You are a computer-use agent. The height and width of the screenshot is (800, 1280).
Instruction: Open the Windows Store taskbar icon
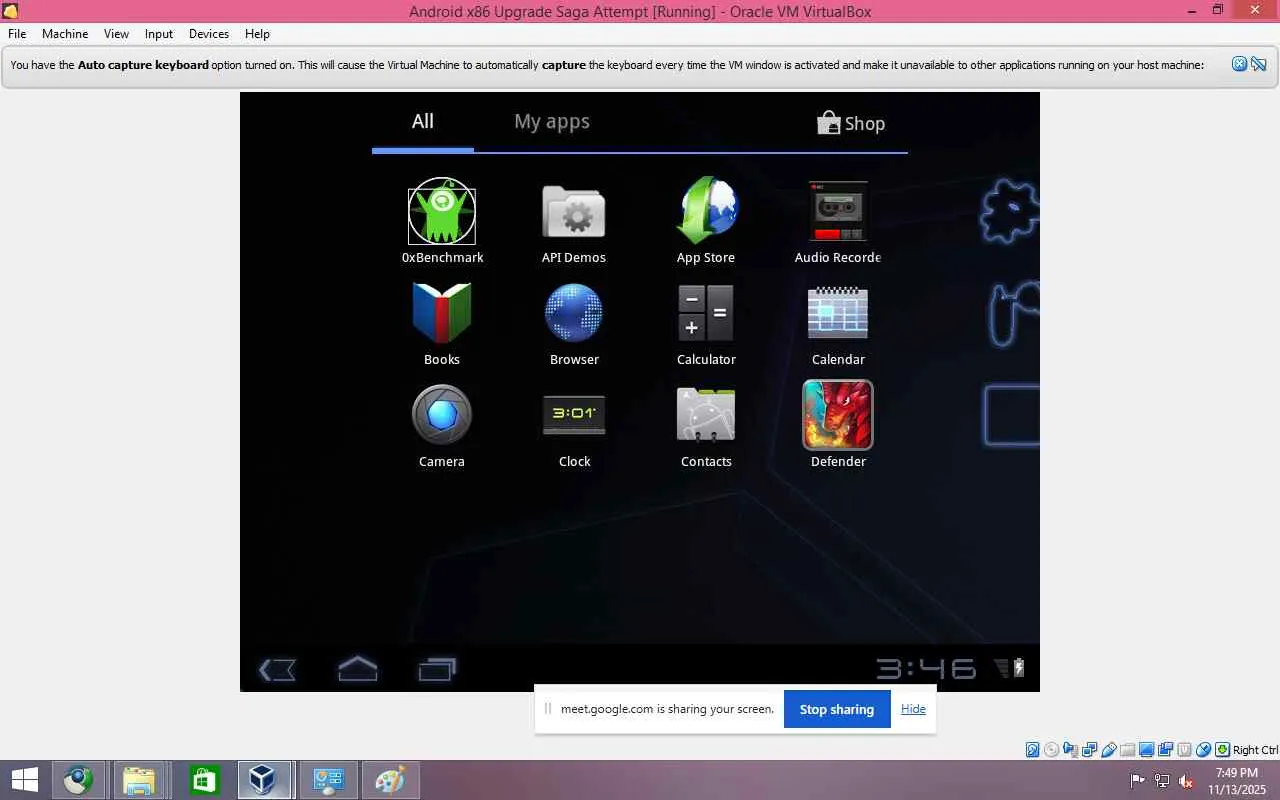[203, 780]
